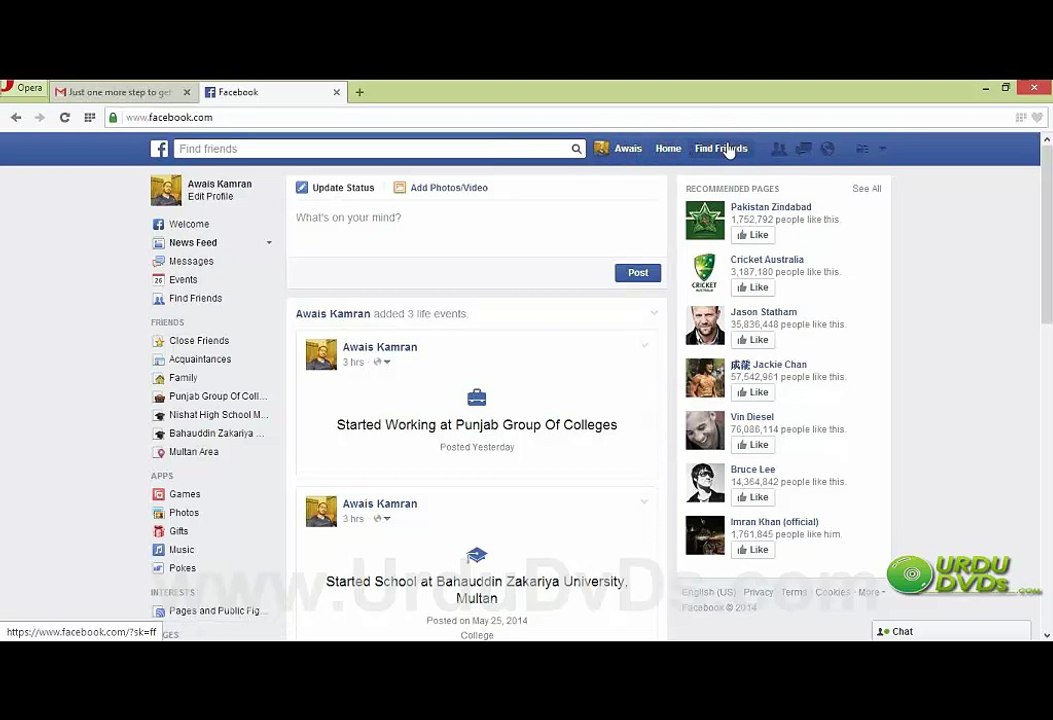The width and height of the screenshot is (1053, 720).
Task: Open the Chat bar
Action: (951, 631)
